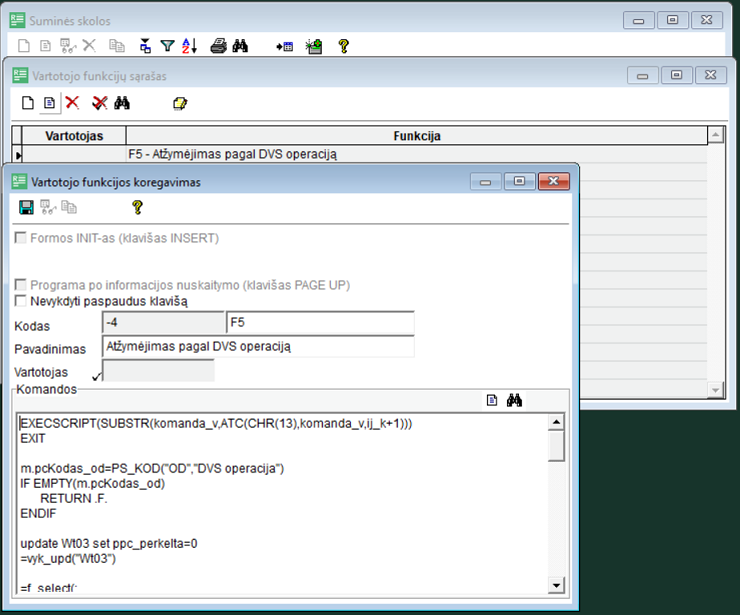Click the binoculars search icon above the Komandos box

pos(515,400)
